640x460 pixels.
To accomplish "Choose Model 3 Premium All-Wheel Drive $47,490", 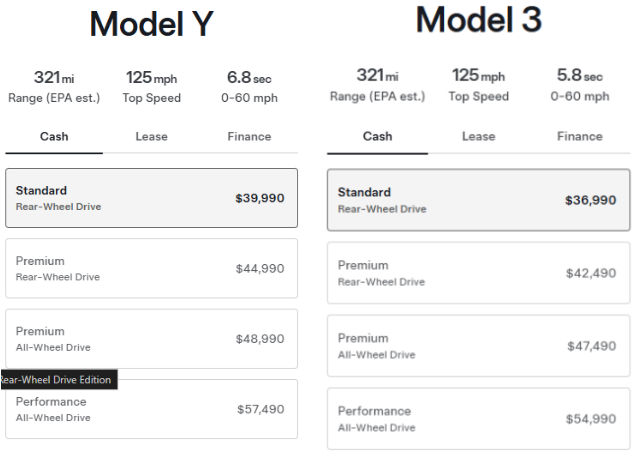I will (478, 346).
